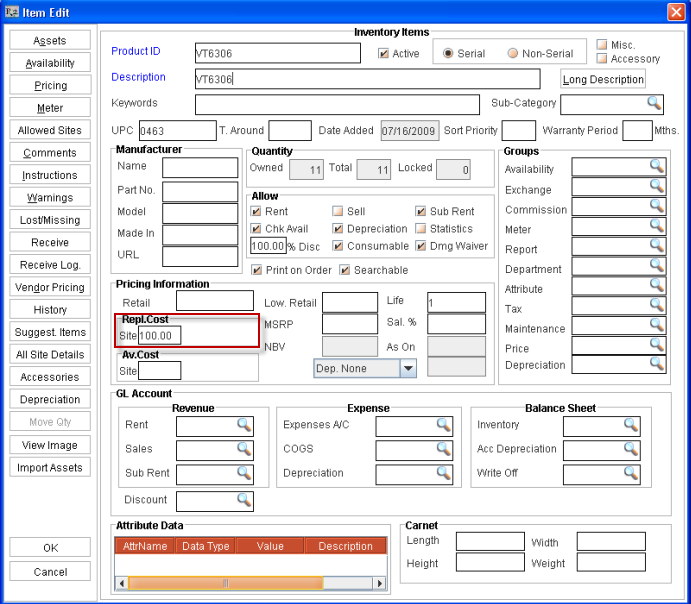Open the History section

click(50, 310)
